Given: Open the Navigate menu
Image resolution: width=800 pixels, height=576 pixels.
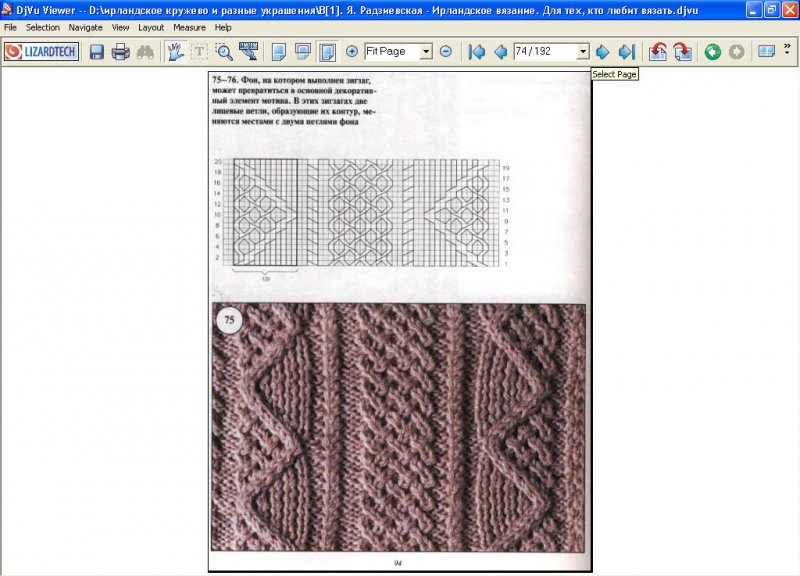Looking at the screenshot, I should point(86,28).
